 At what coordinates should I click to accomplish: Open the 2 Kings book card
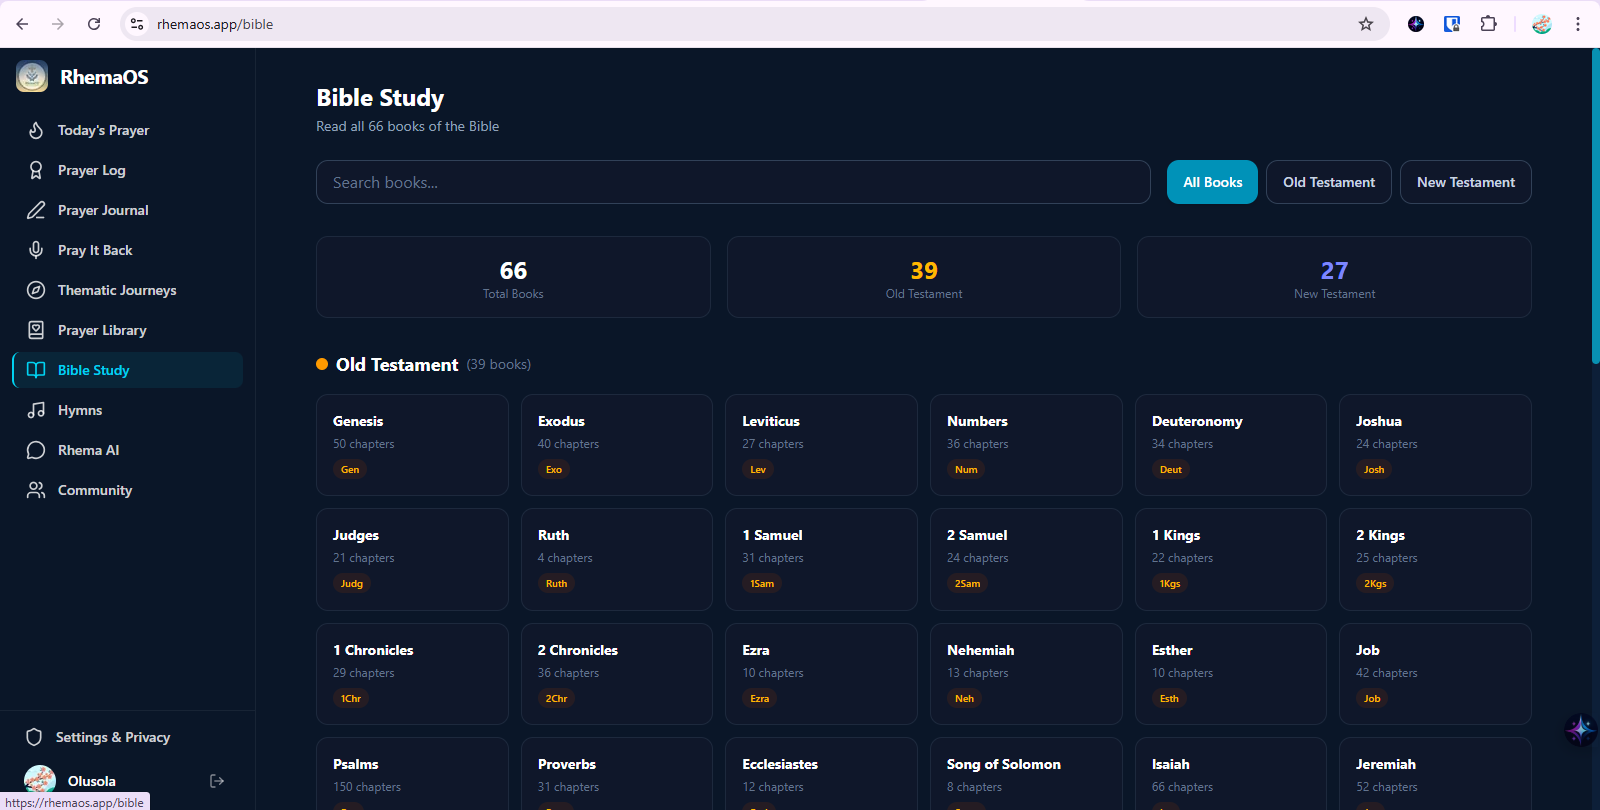click(1435, 559)
